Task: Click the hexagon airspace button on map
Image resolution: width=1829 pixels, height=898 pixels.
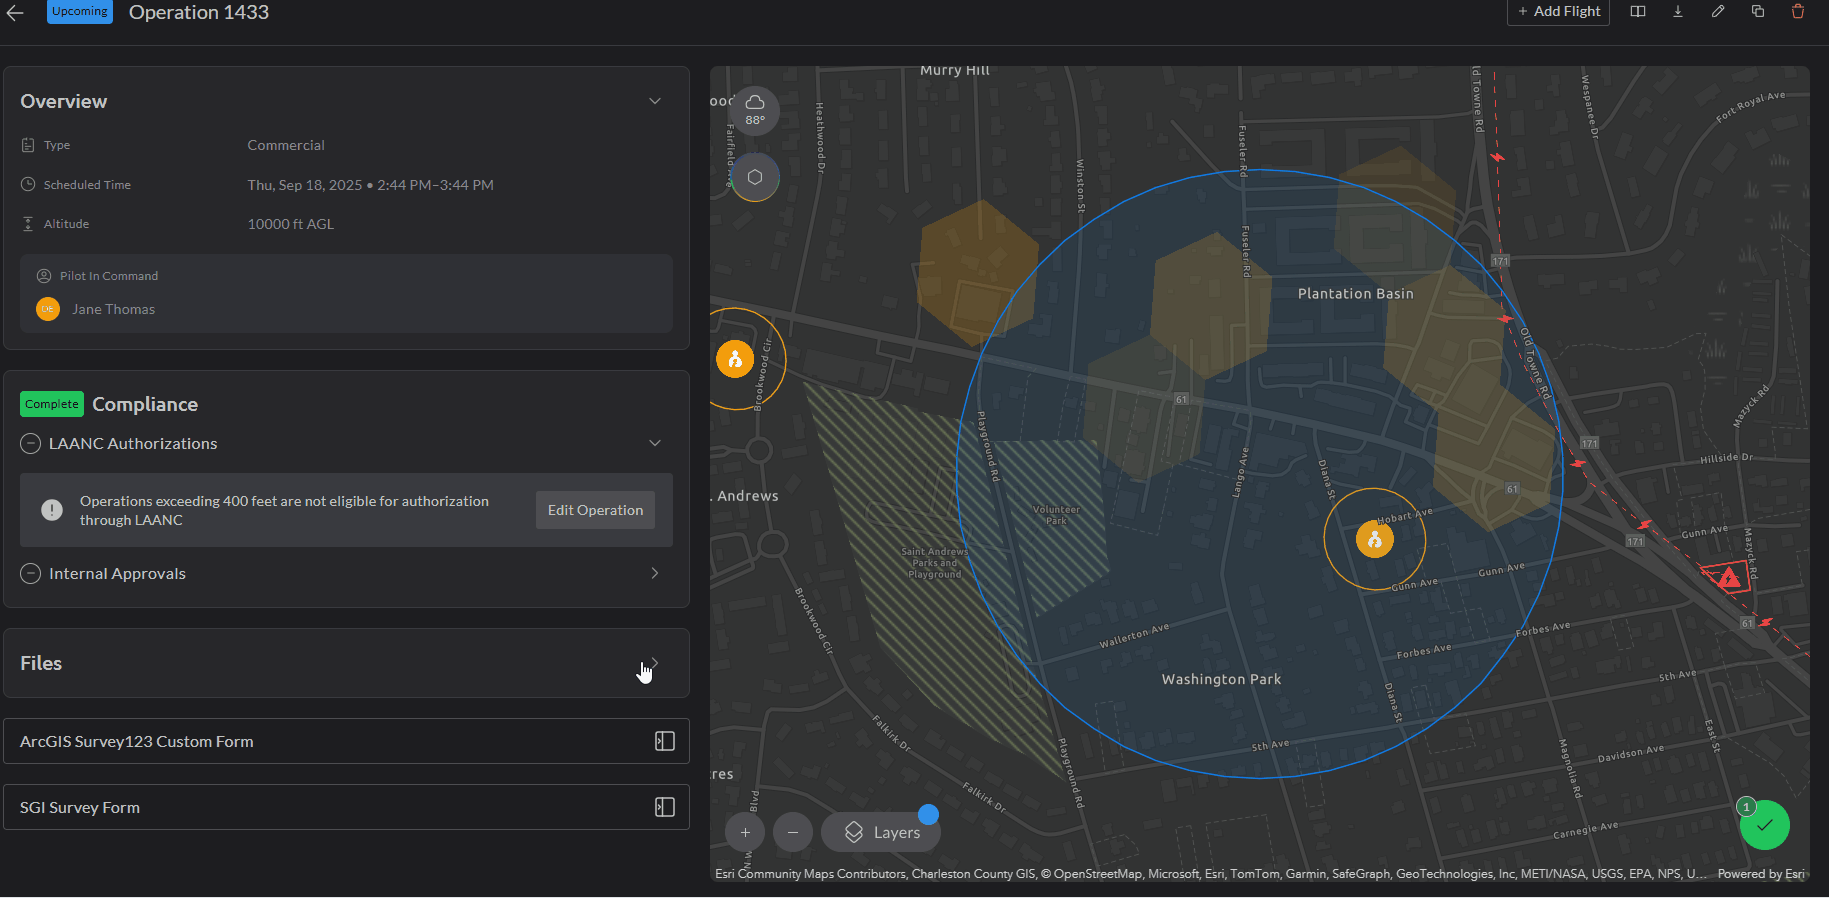Action: click(x=755, y=177)
